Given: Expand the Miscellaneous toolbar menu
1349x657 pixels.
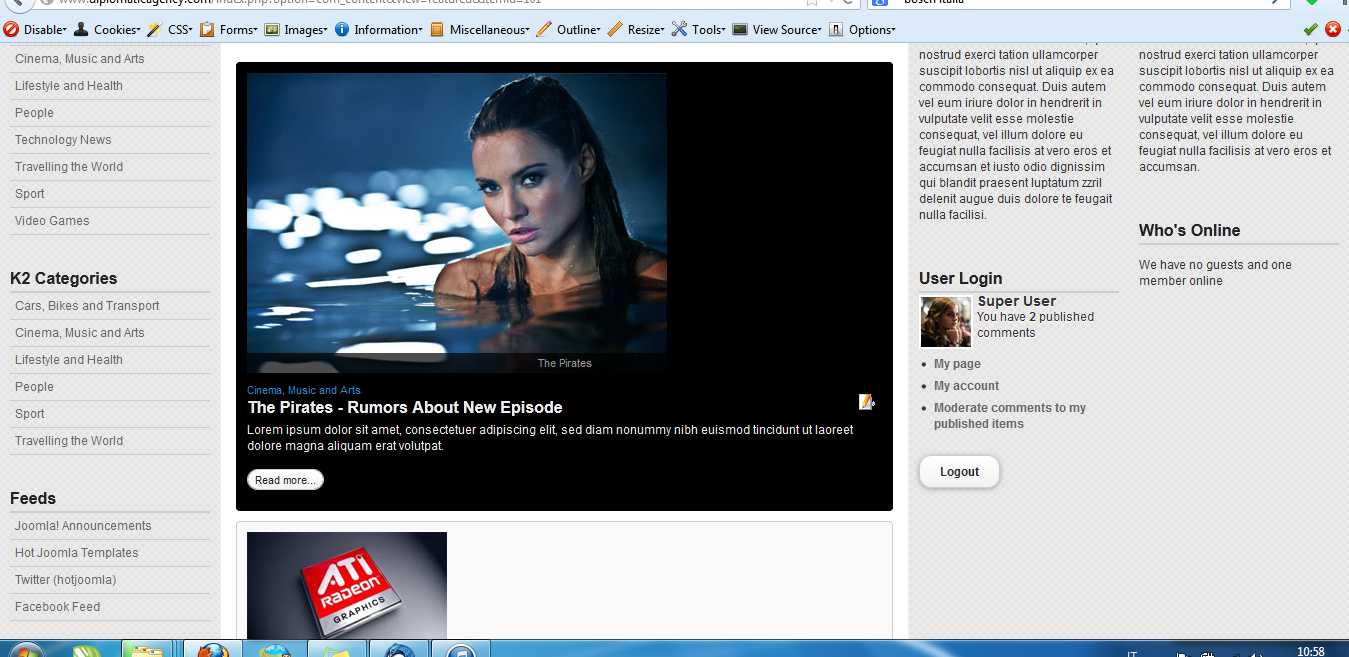Looking at the screenshot, I should pos(480,30).
